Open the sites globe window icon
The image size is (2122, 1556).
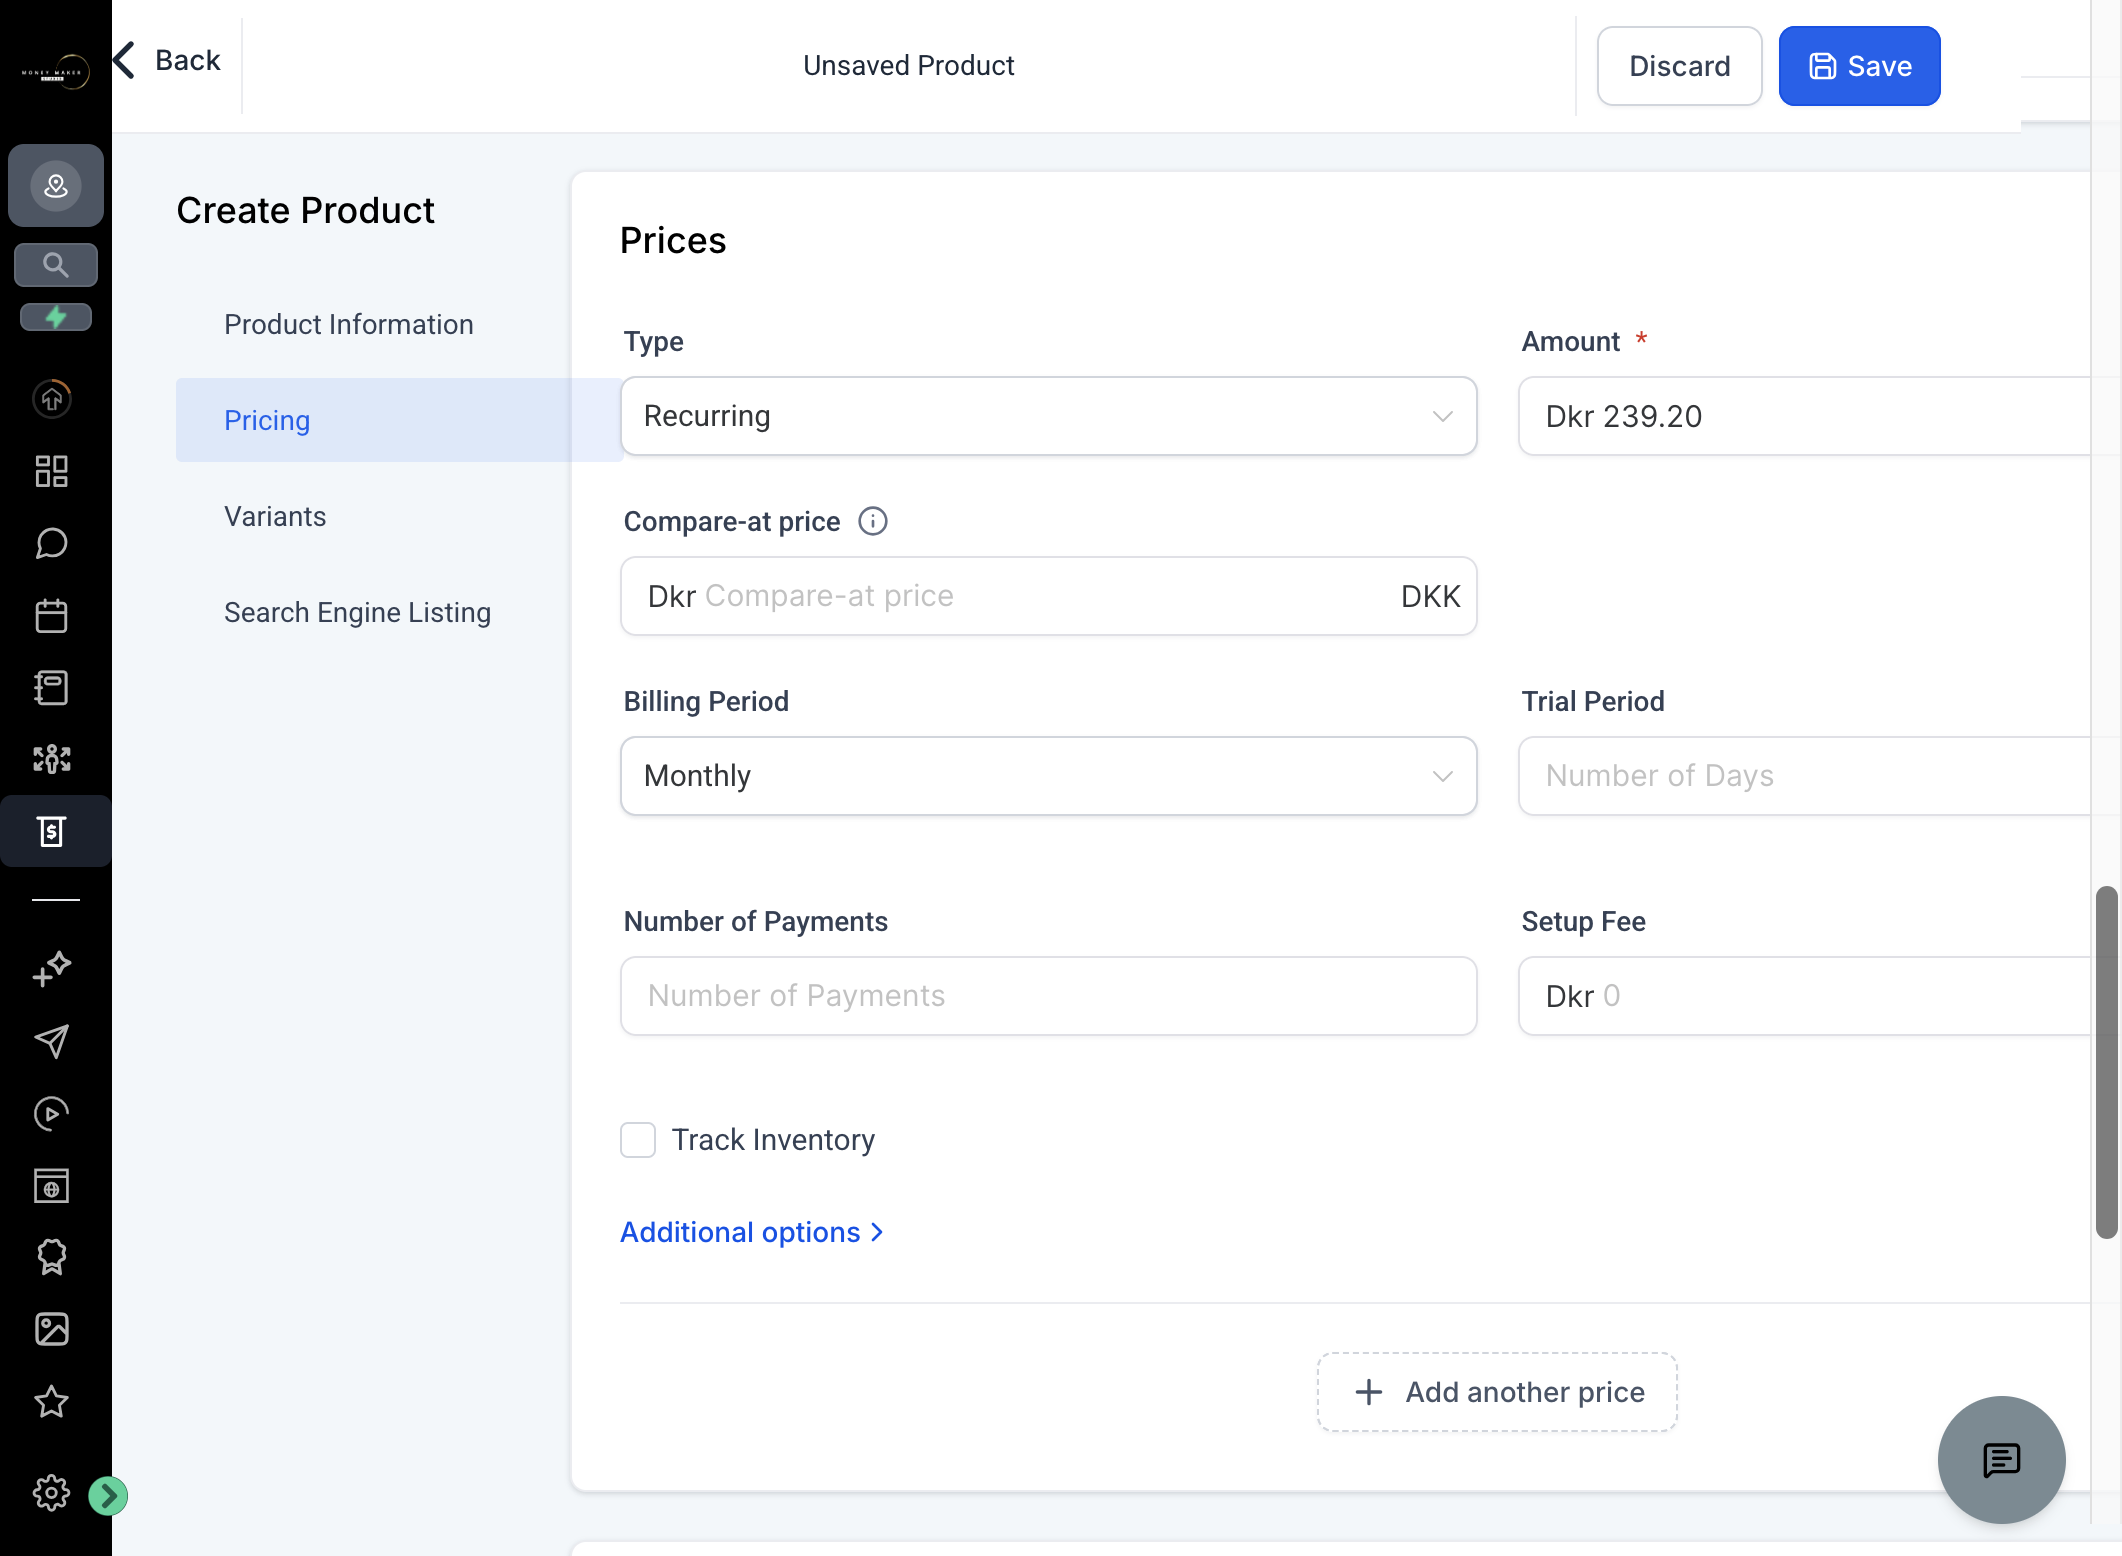[x=52, y=1185]
